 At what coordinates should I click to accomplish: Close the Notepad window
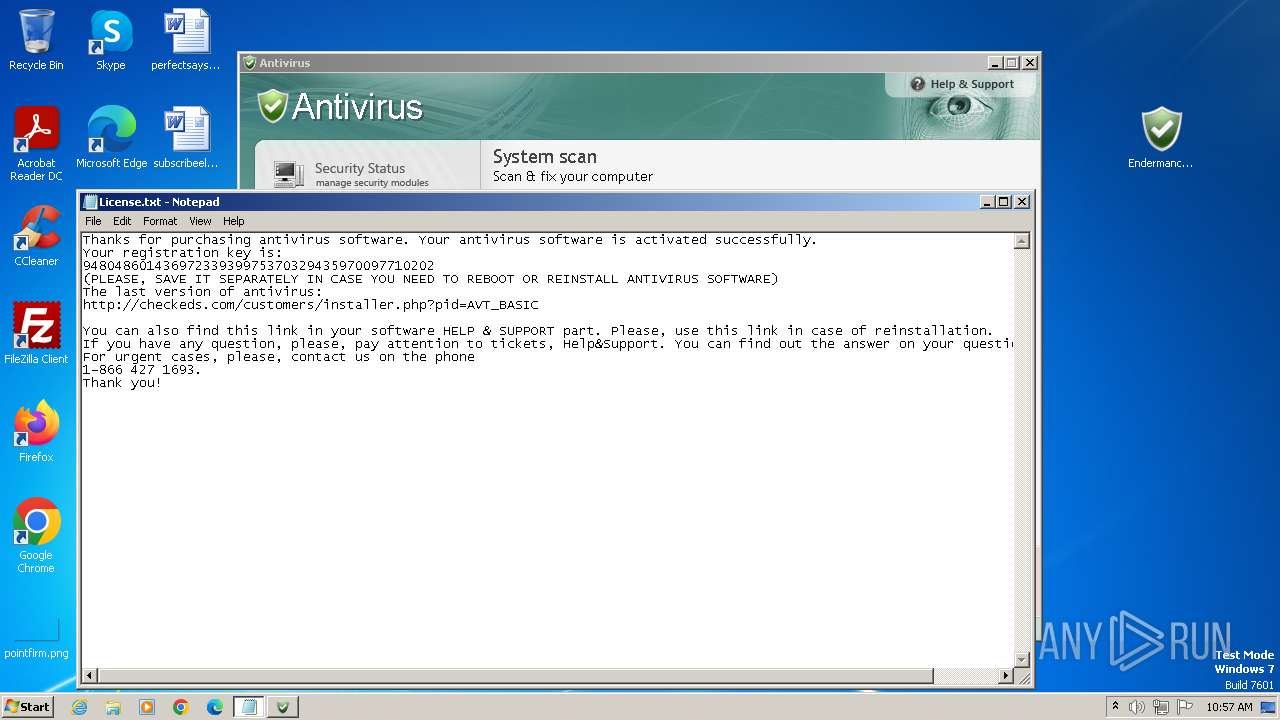click(1022, 202)
